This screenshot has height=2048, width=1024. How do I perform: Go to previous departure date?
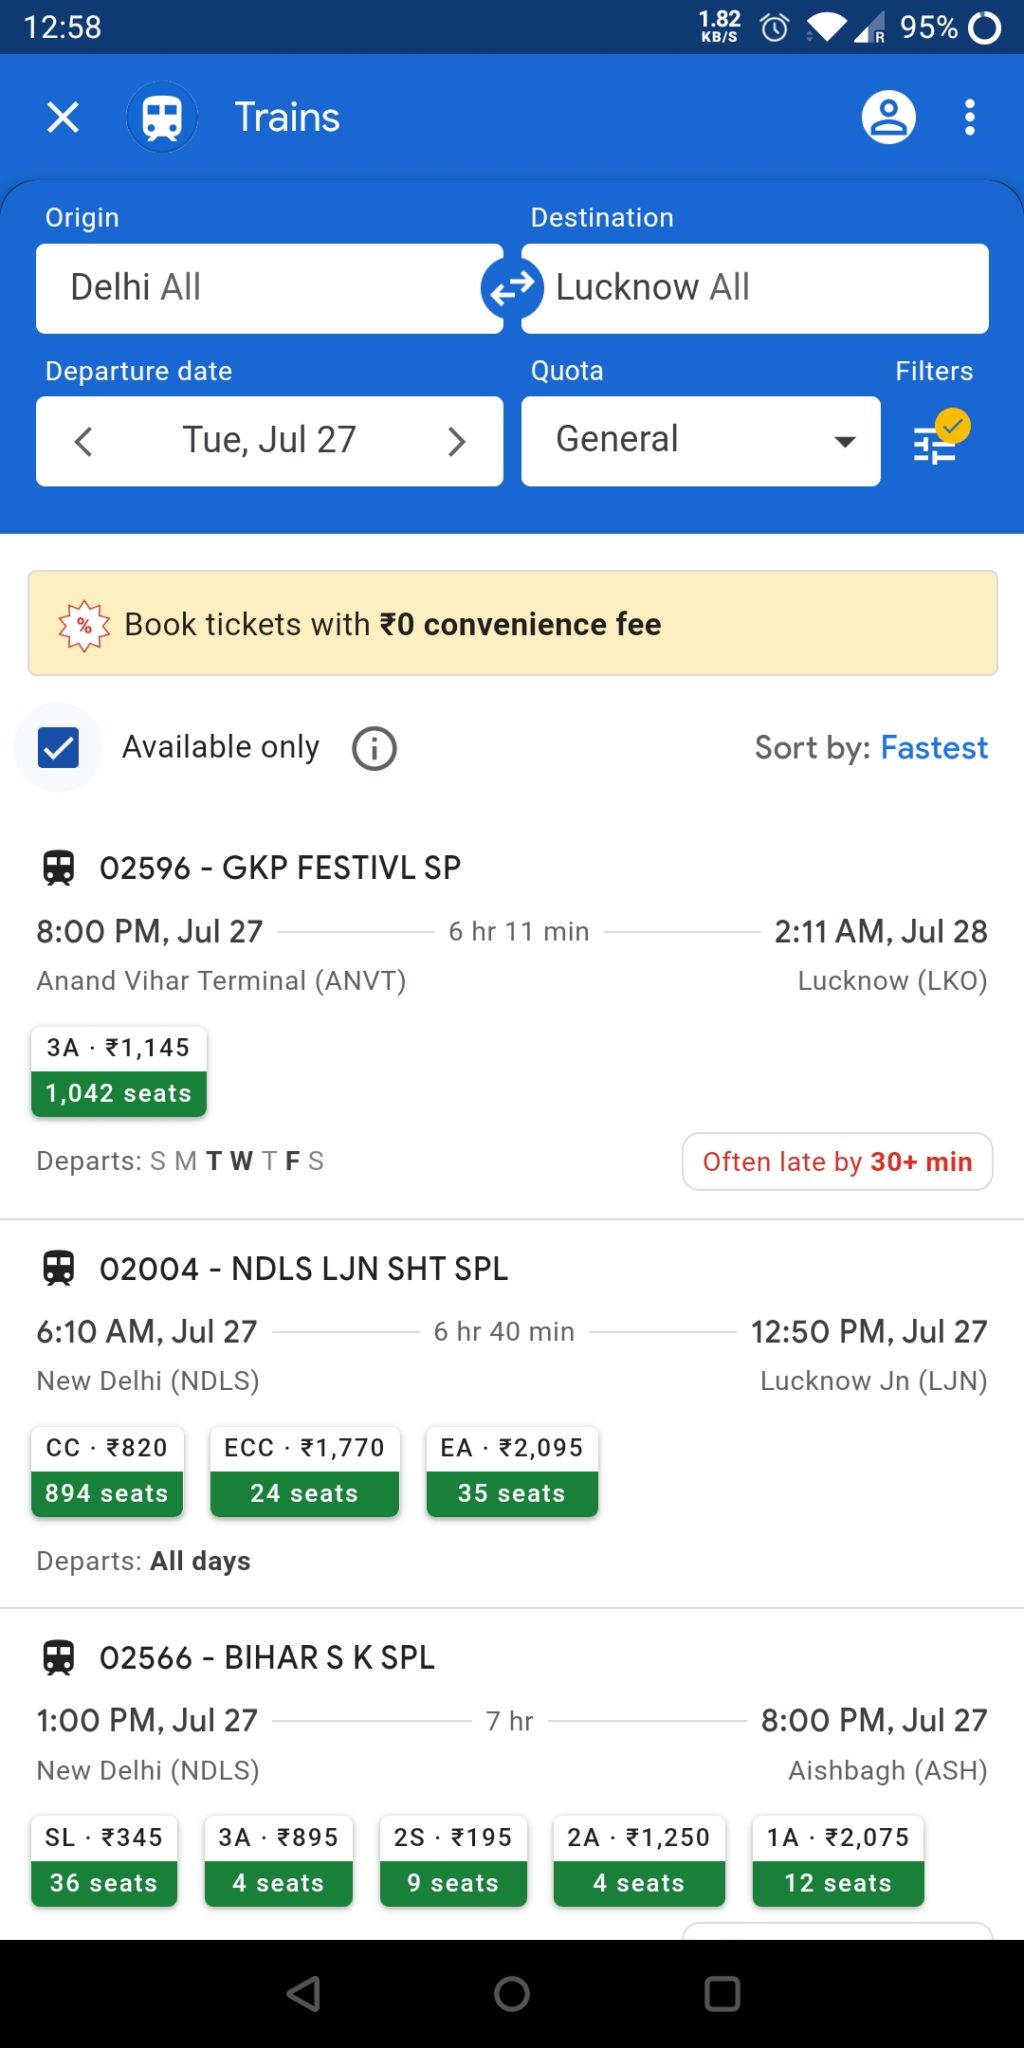coord(83,441)
